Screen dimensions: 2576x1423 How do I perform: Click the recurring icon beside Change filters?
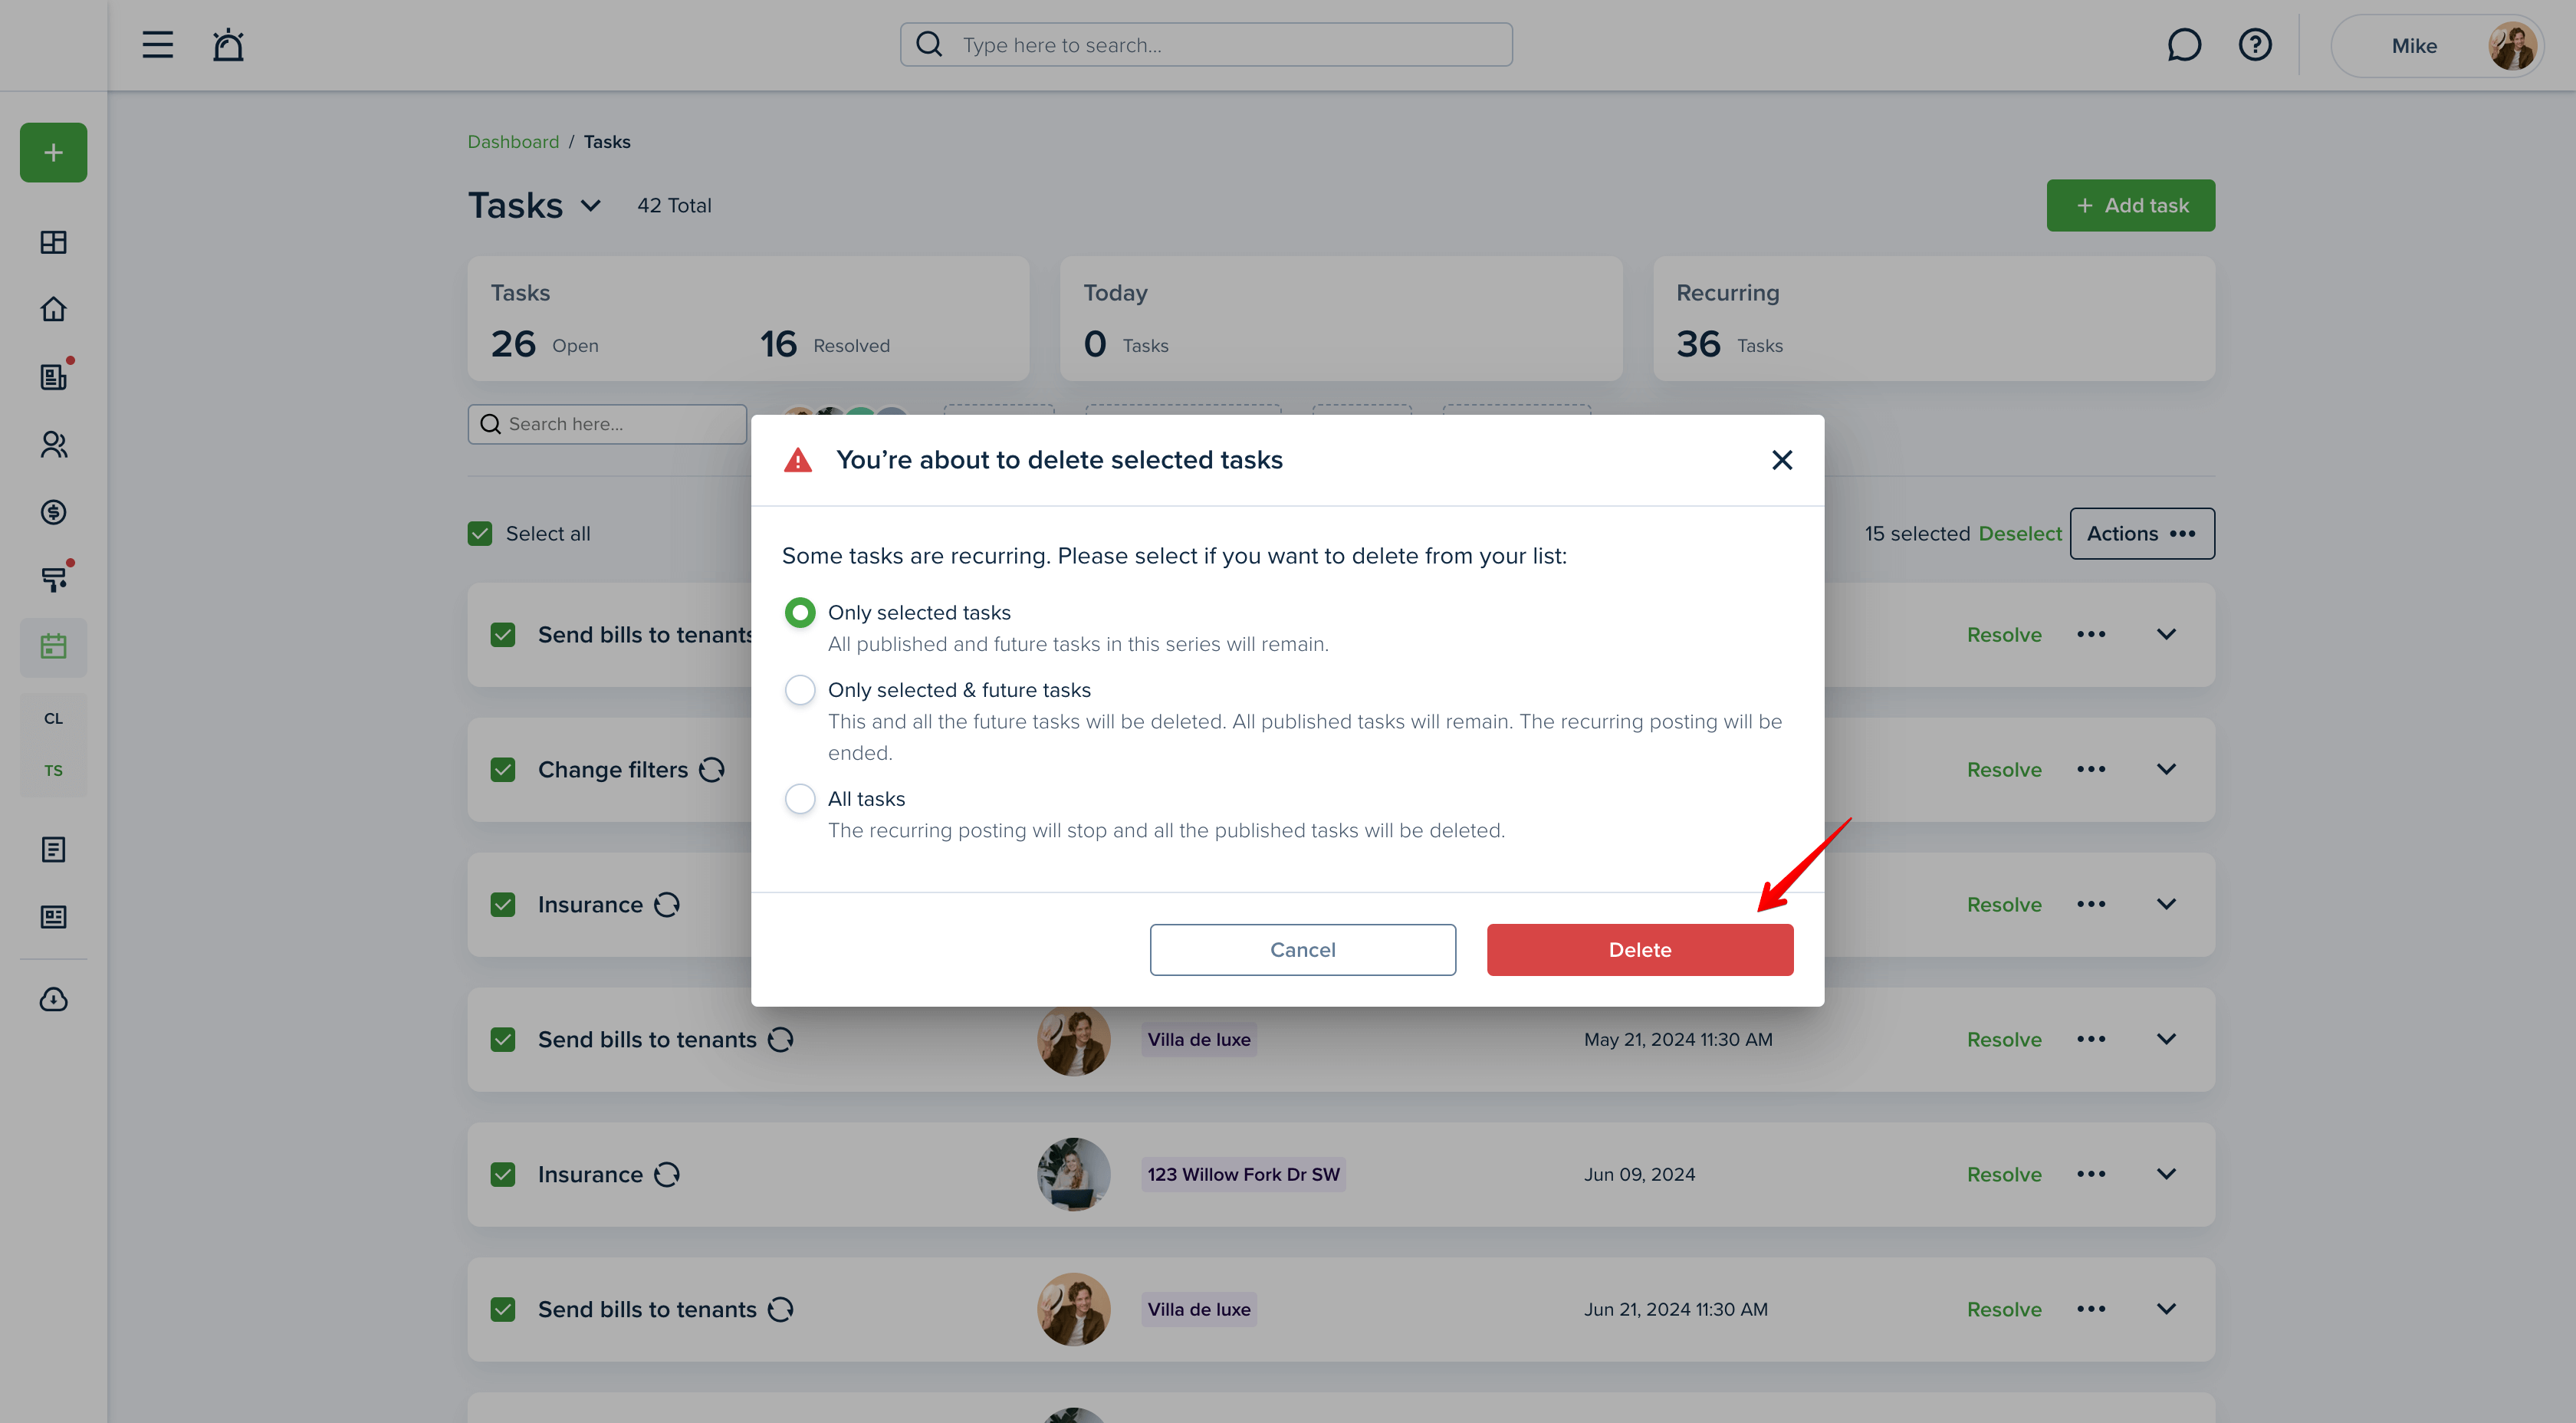711,769
